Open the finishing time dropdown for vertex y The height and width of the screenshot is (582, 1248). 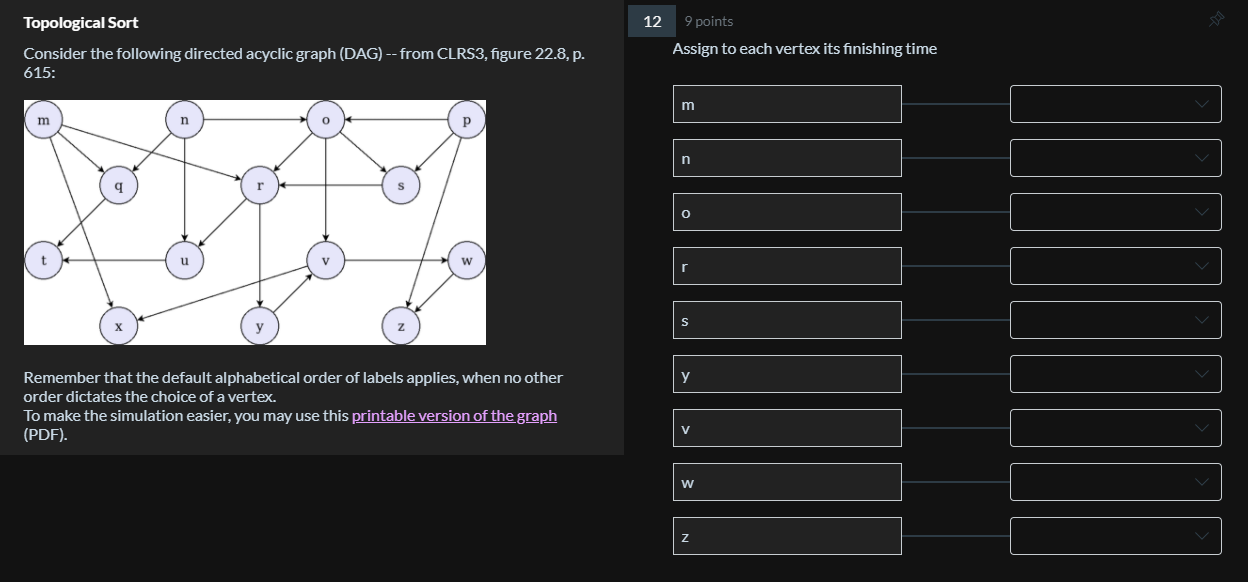[1116, 373]
